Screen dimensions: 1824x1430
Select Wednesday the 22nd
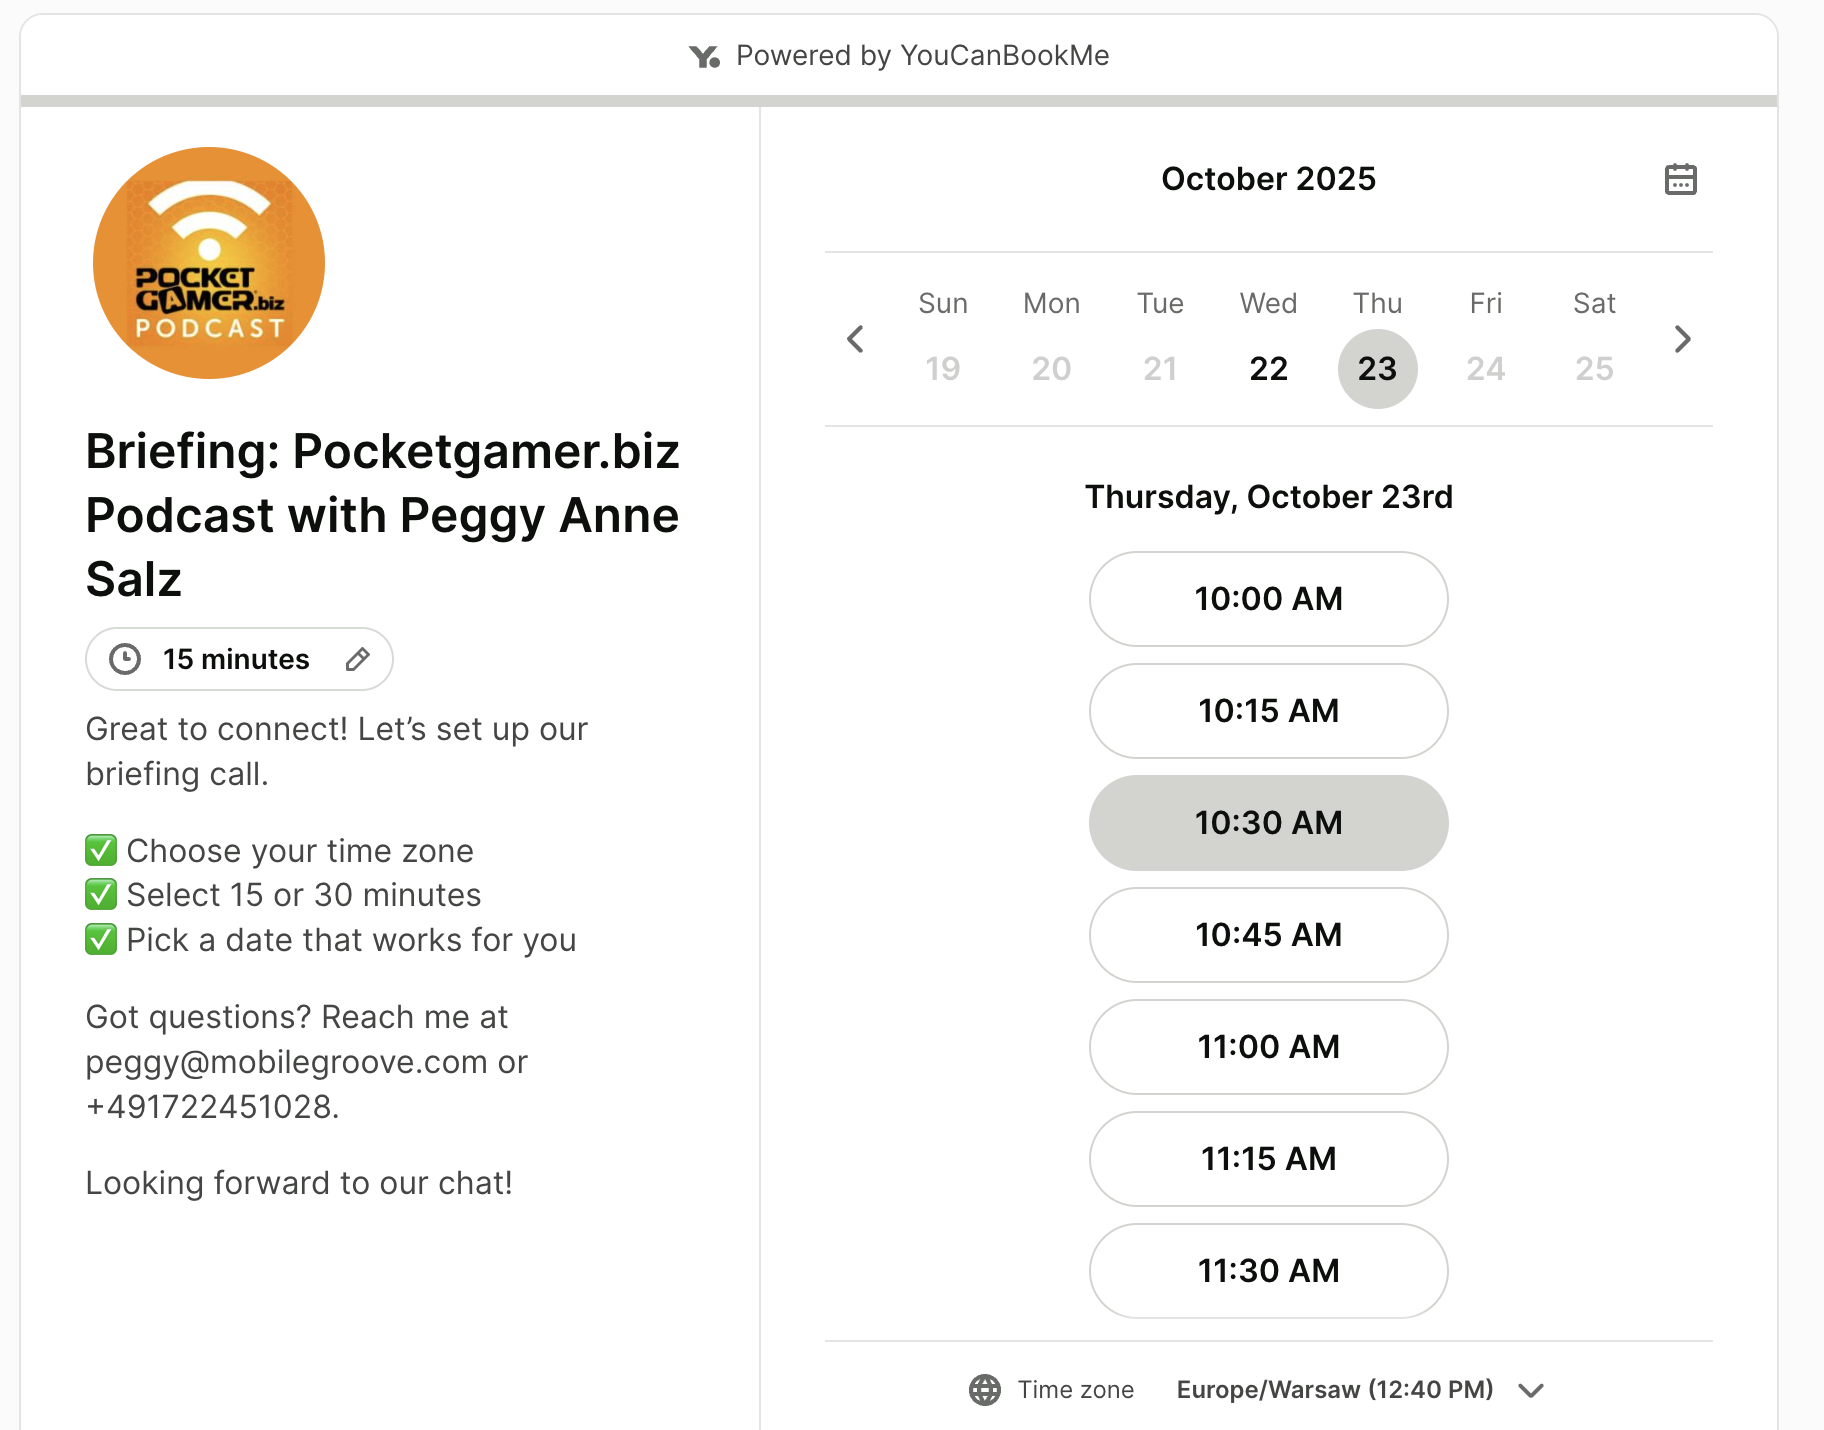1268,368
